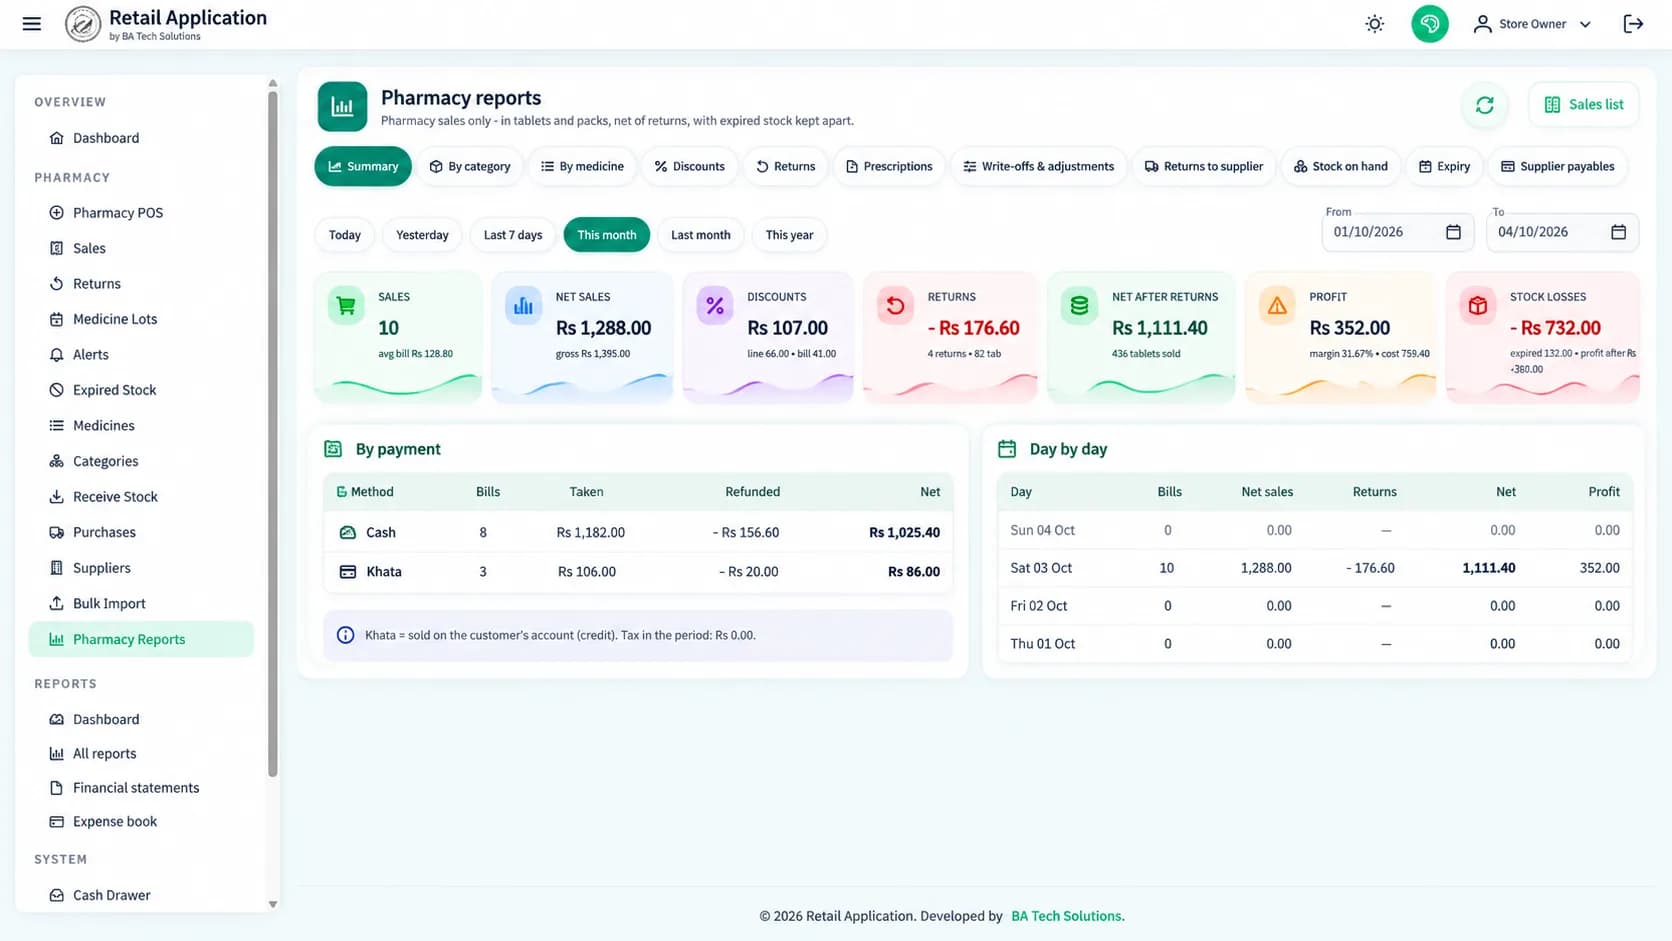Filter by Last month
The image size is (1672, 941).
[x=701, y=235]
